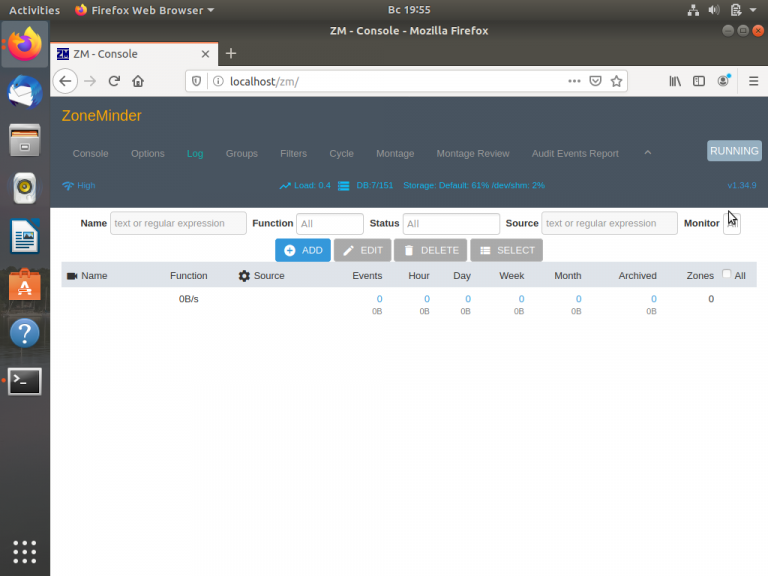Open the Options menu item
The width and height of the screenshot is (768, 576).
click(x=147, y=154)
